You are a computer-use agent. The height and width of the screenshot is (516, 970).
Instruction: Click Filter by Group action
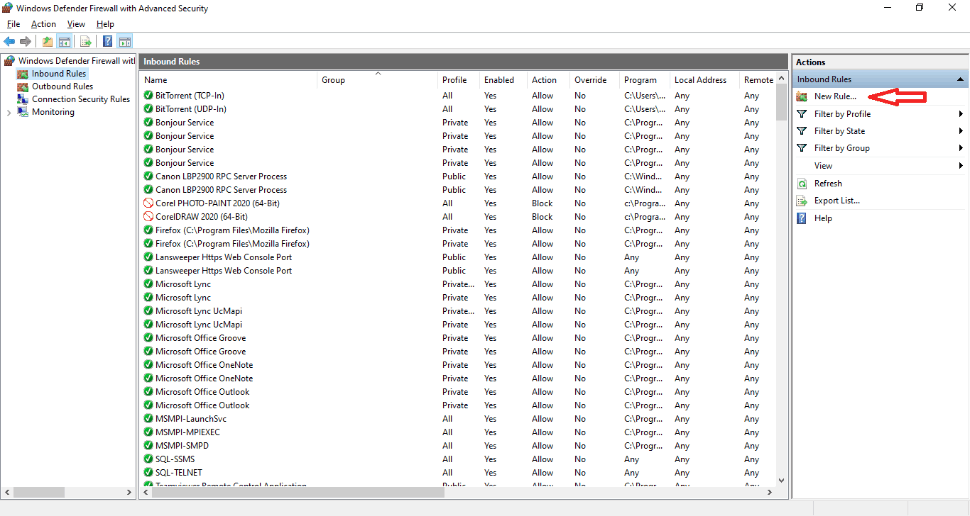click(842, 148)
